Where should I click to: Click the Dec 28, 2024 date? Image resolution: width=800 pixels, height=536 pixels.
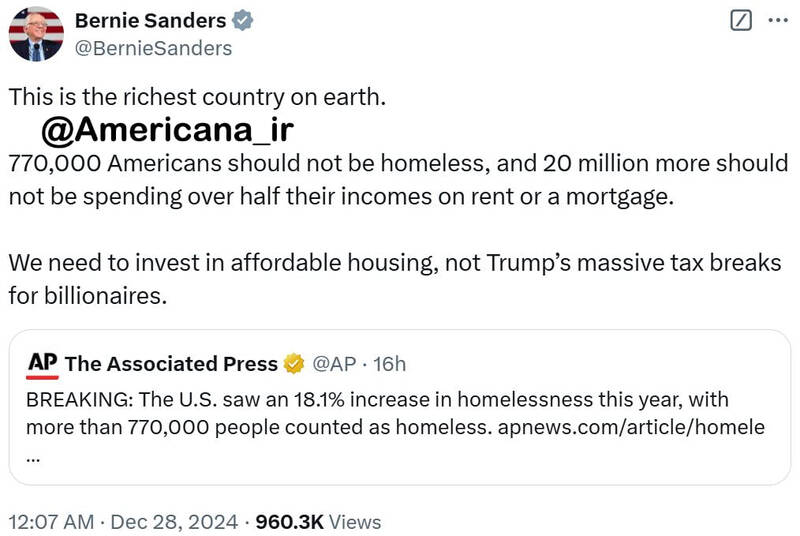(174, 521)
